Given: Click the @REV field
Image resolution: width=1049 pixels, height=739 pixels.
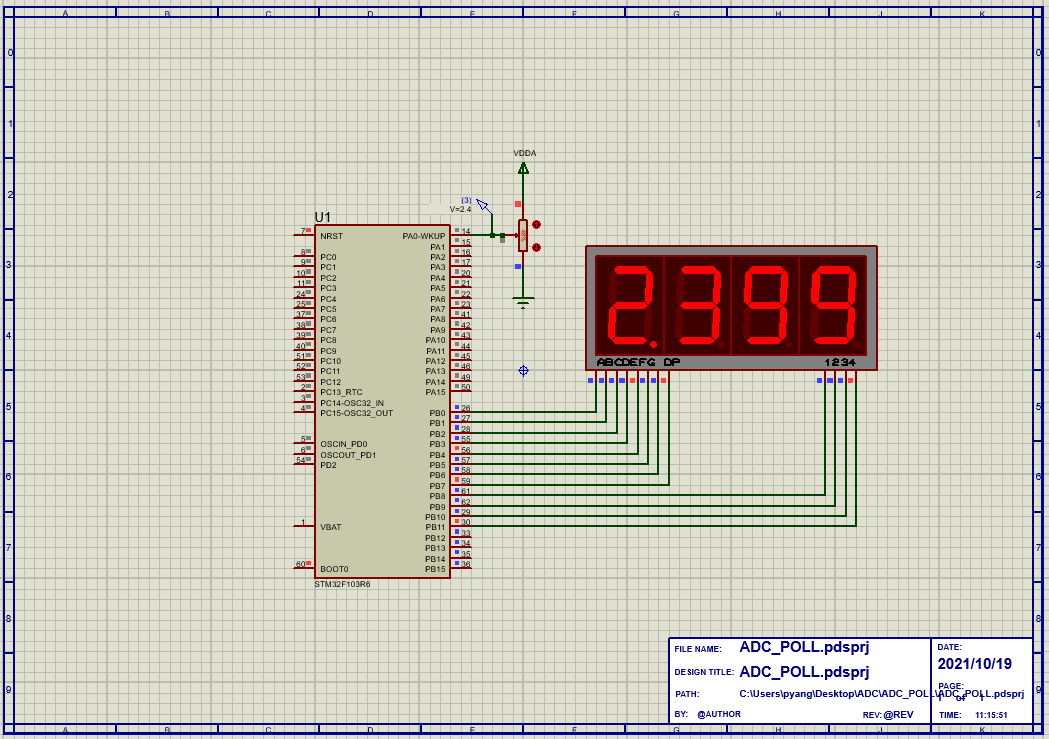Looking at the screenshot, I should coord(898,714).
